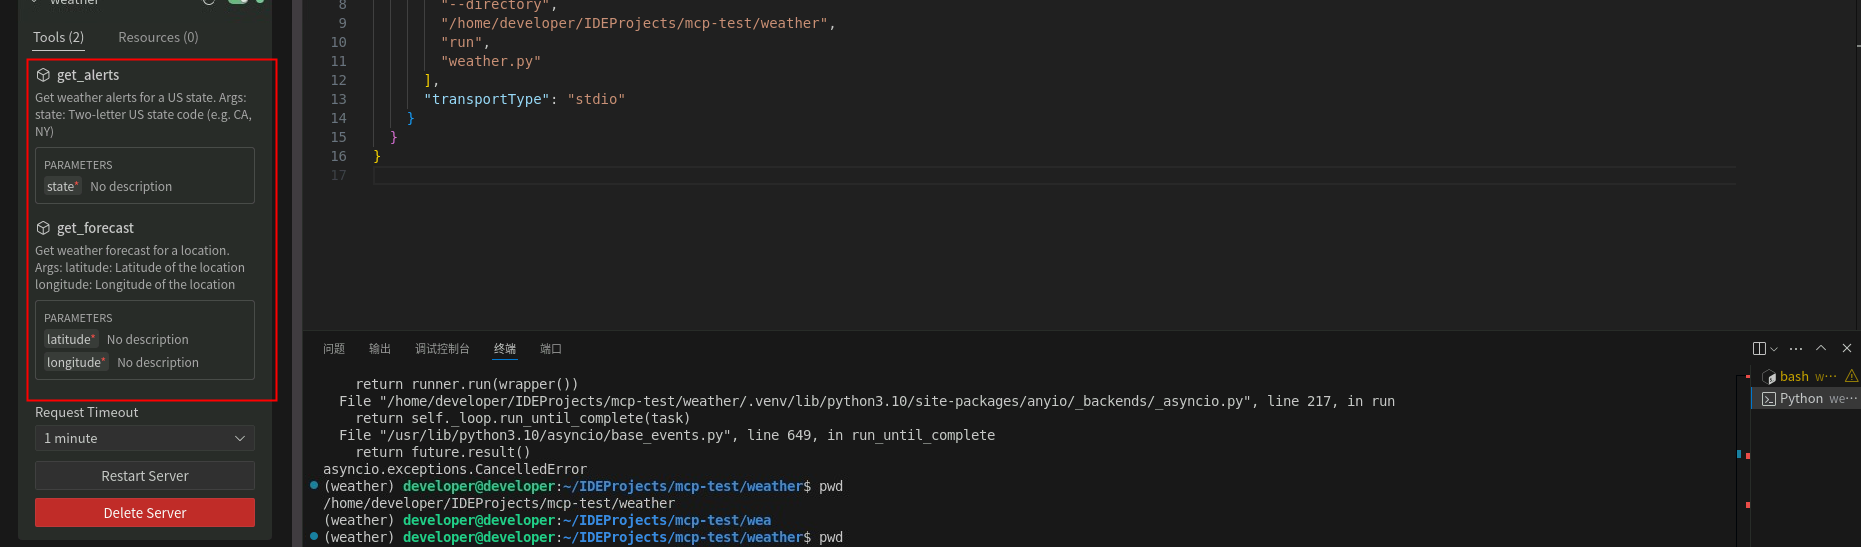
Task: Switch to the Resources (0) tab
Action: 158,38
